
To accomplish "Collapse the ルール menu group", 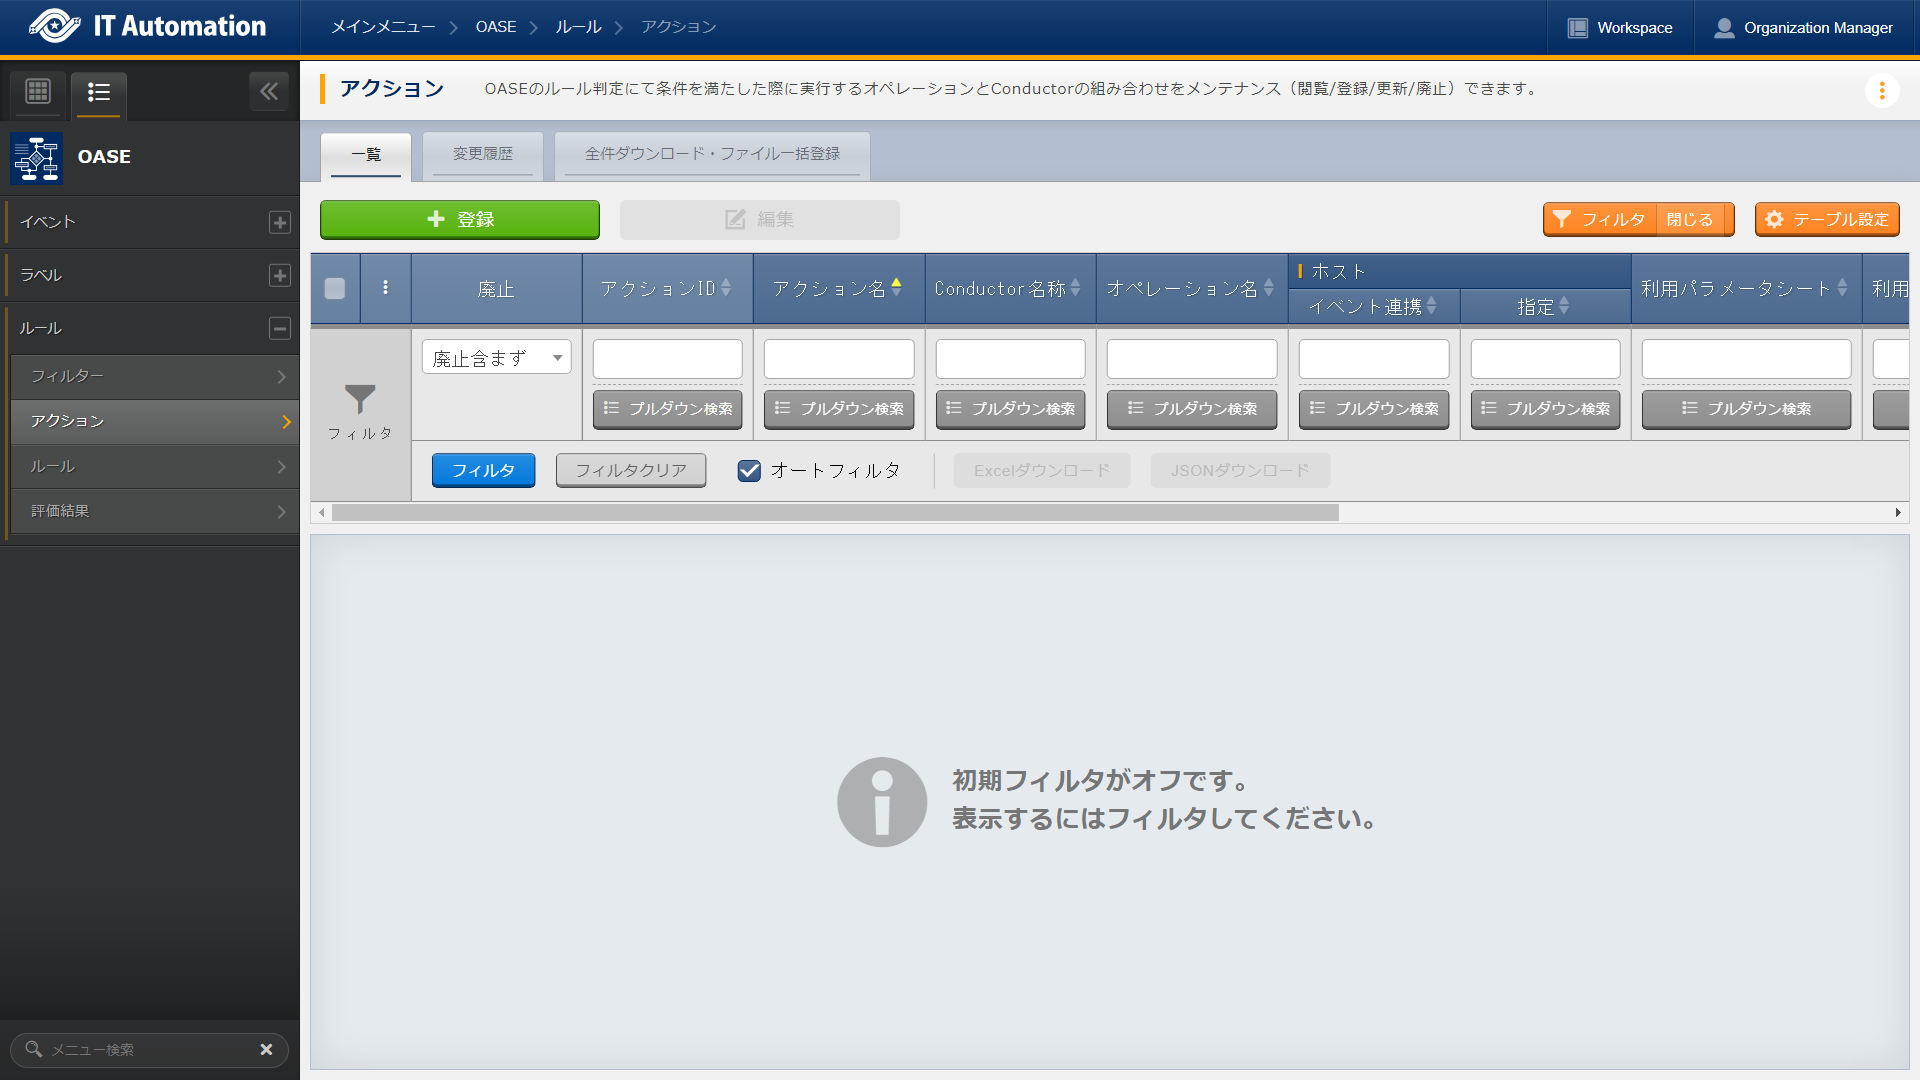I will (280, 328).
